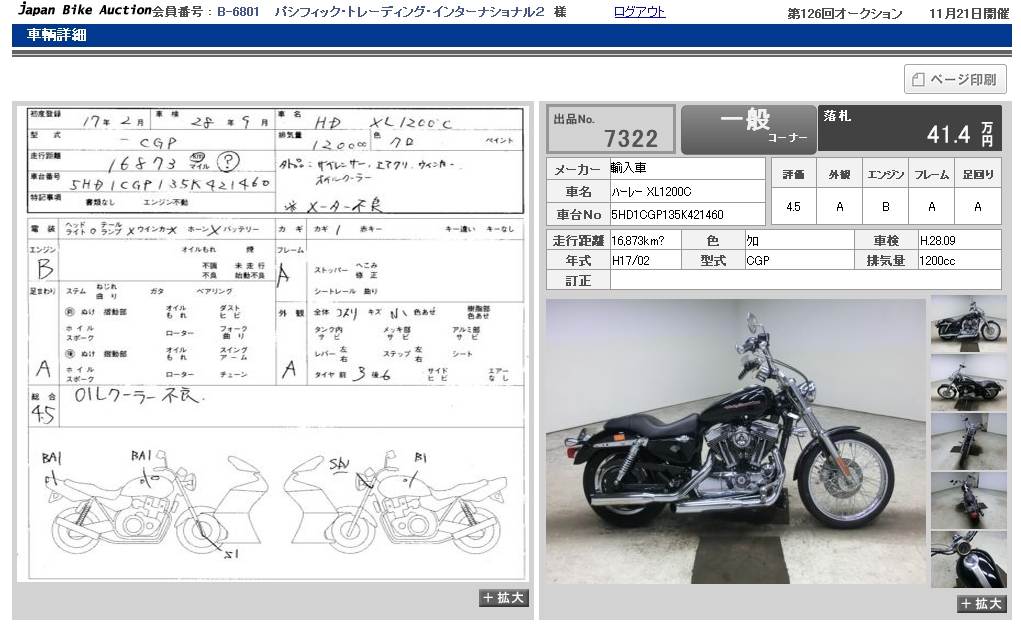The width and height of the screenshot is (1021, 631).
Task: Click 拡大 button beneath the photo thumbnails
Action: (981, 603)
